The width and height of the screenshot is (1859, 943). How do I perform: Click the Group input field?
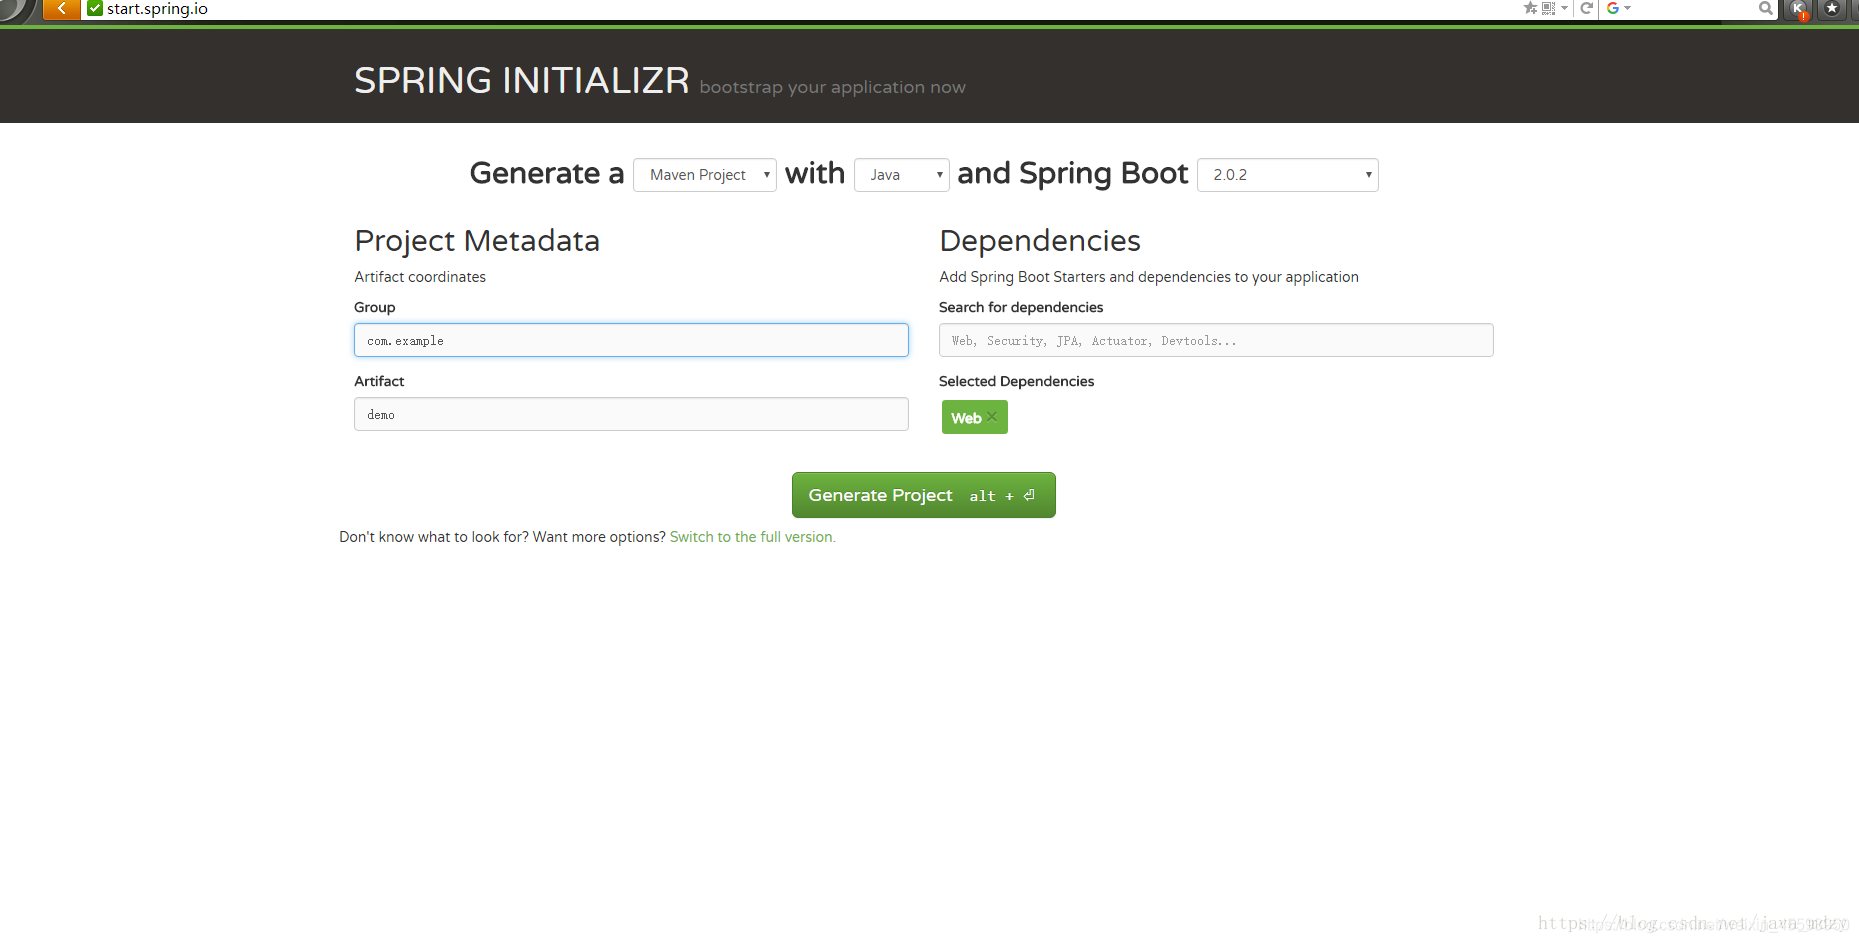(631, 340)
